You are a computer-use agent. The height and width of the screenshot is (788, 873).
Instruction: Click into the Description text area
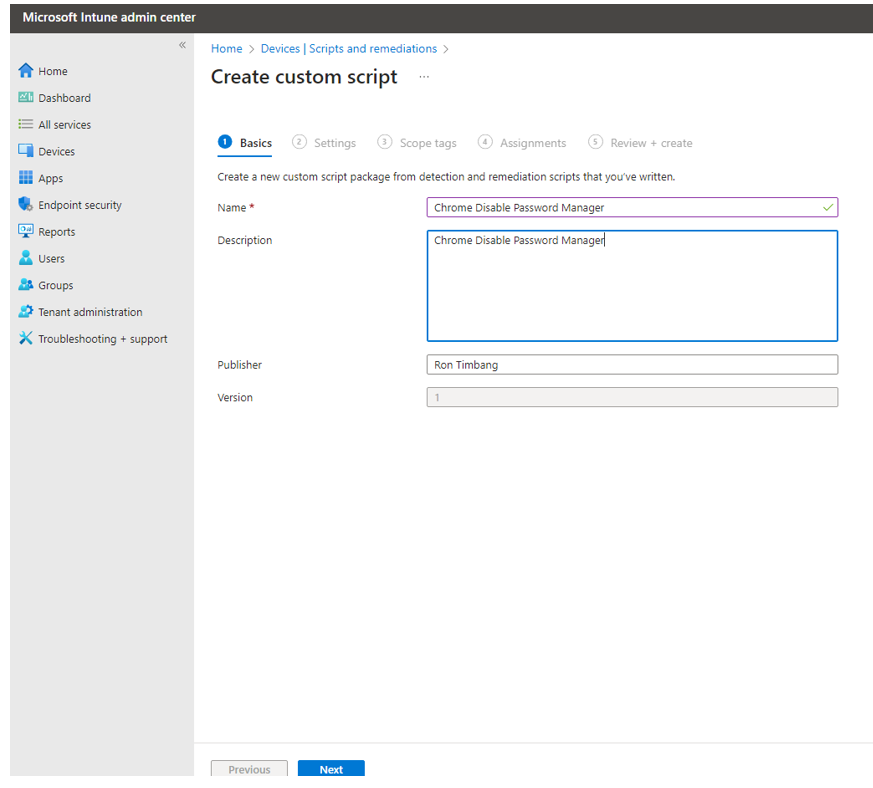[x=632, y=286]
